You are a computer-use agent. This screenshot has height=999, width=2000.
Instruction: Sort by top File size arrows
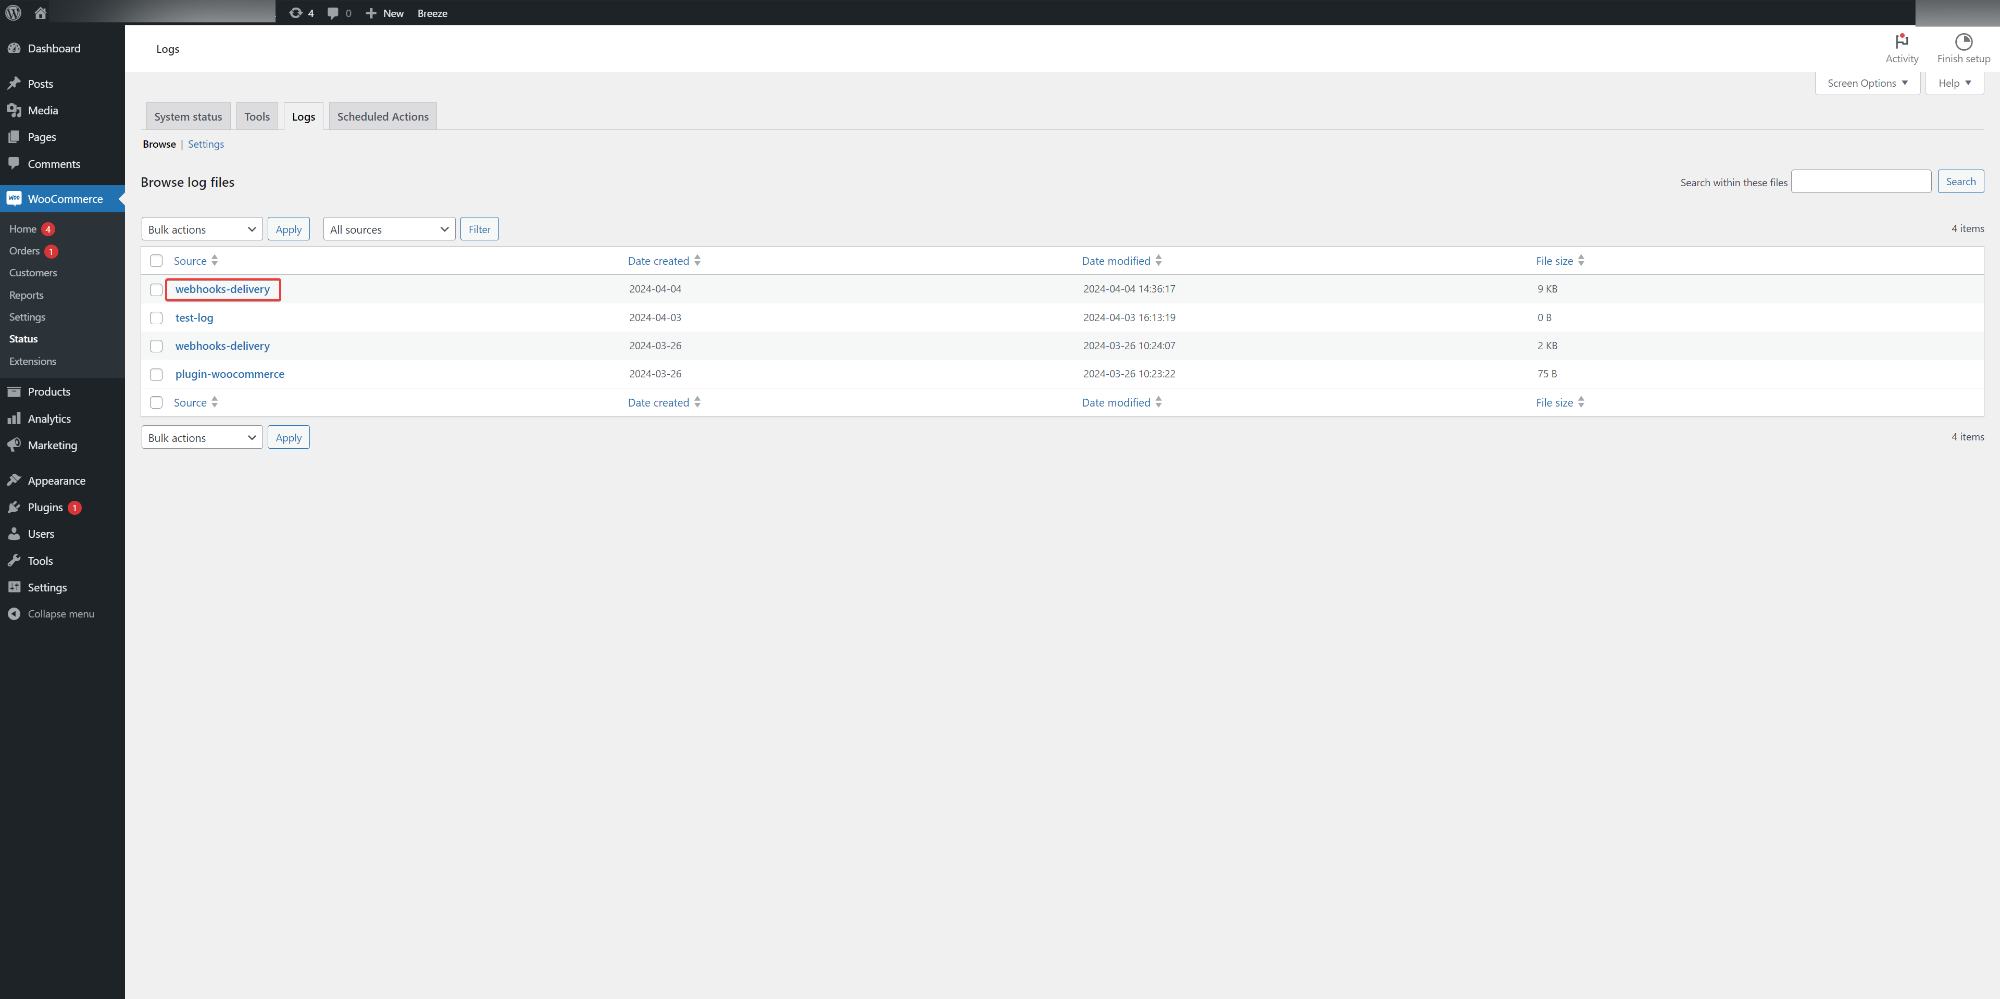pyautogui.click(x=1581, y=261)
